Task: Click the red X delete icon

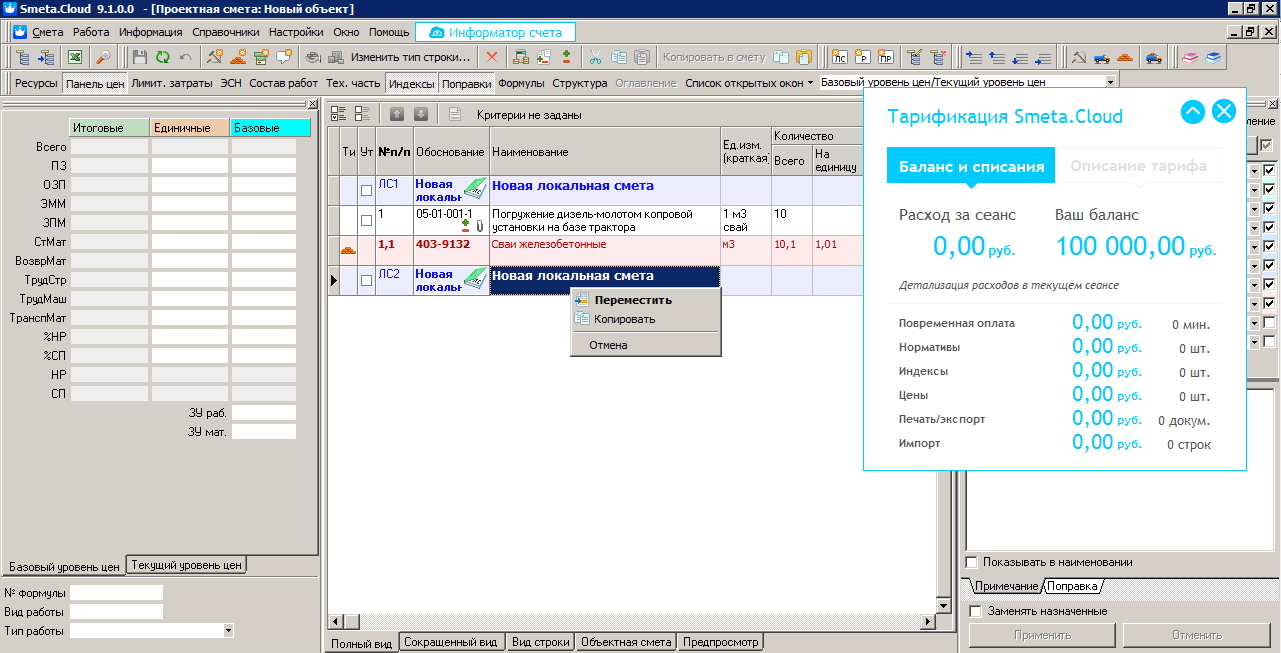Action: [x=491, y=58]
